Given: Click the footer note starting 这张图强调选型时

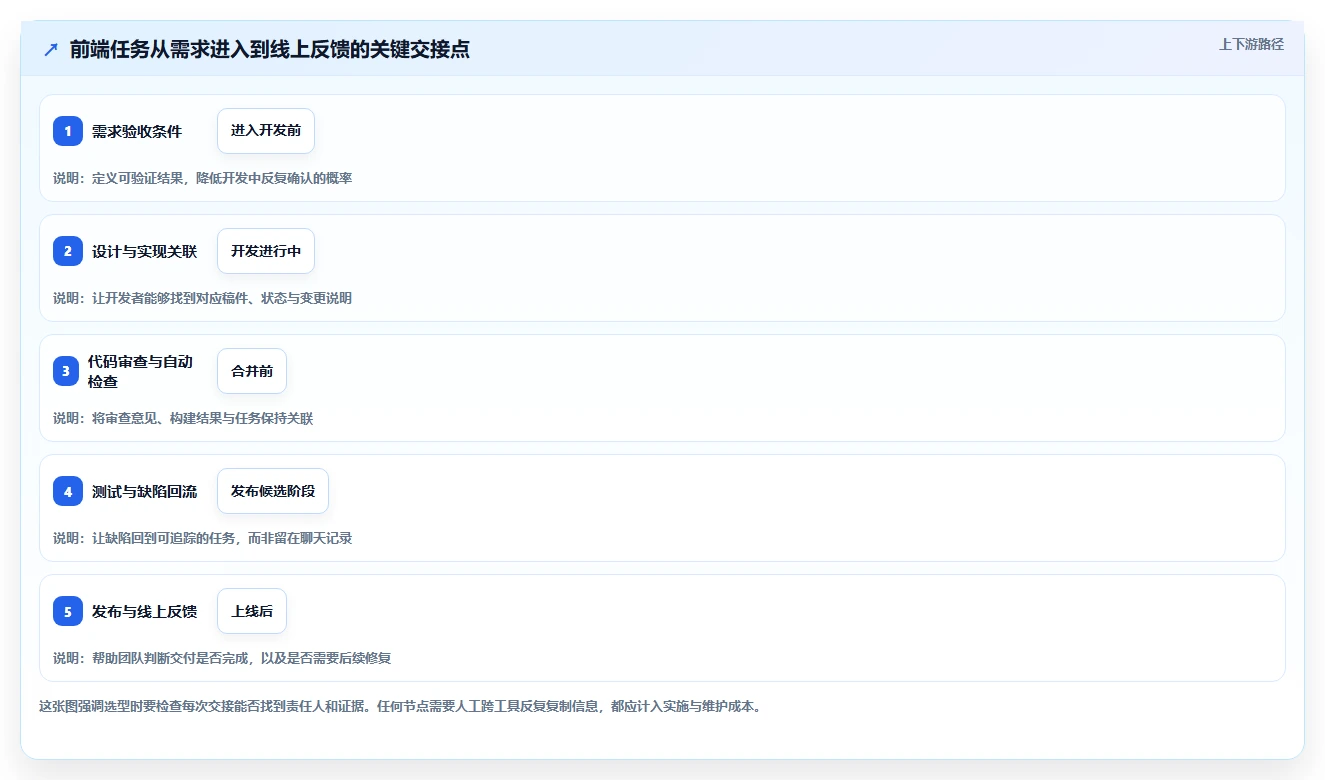Looking at the screenshot, I should pos(400,706).
